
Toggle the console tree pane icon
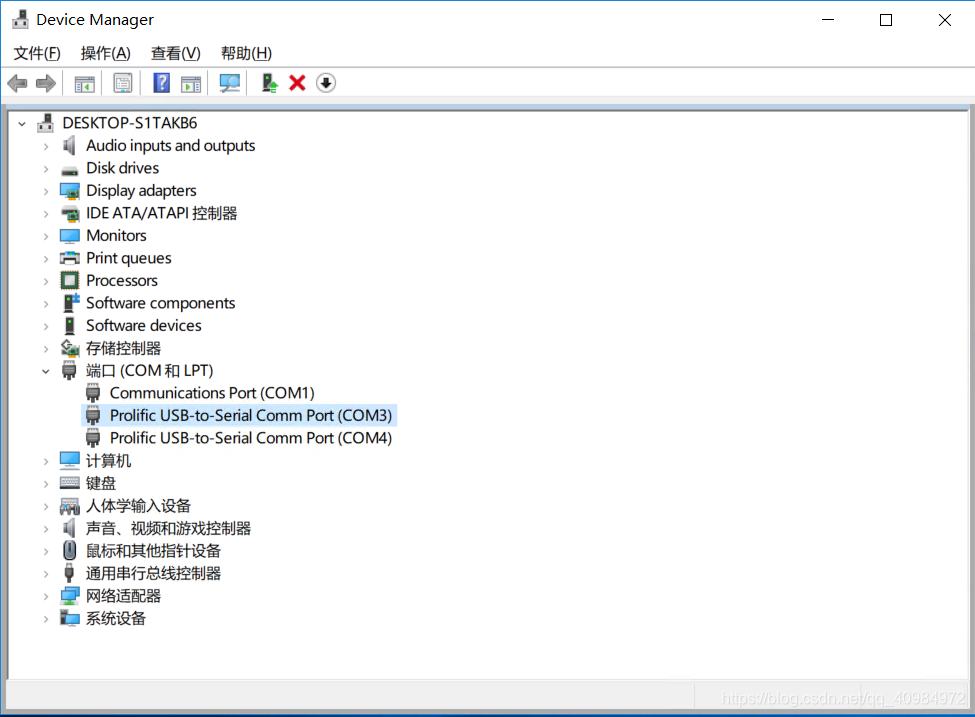coord(85,83)
